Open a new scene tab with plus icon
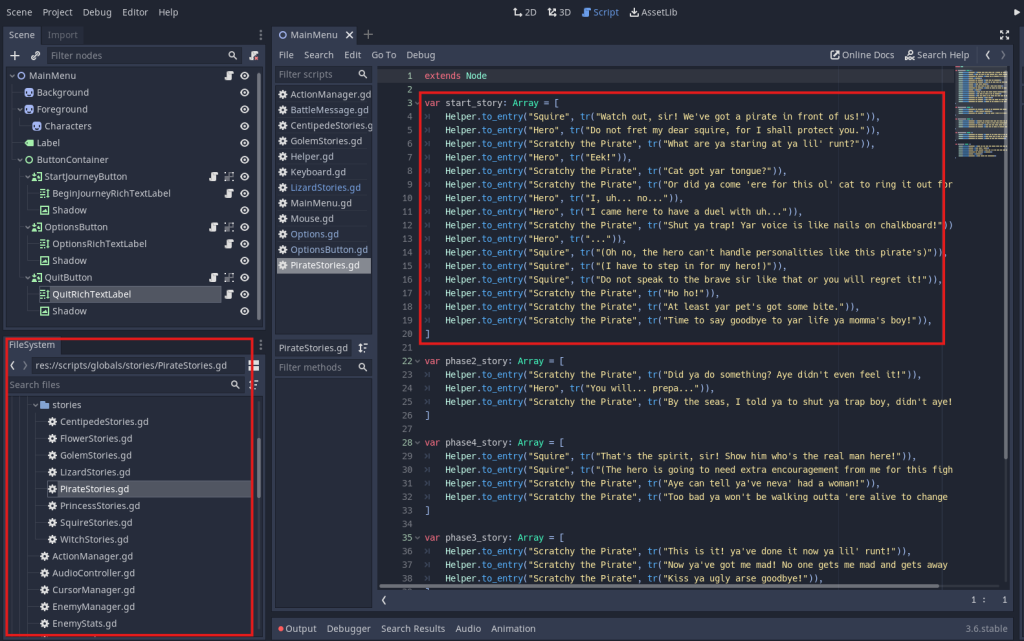Viewport: 1024px width, 641px height. click(368, 35)
